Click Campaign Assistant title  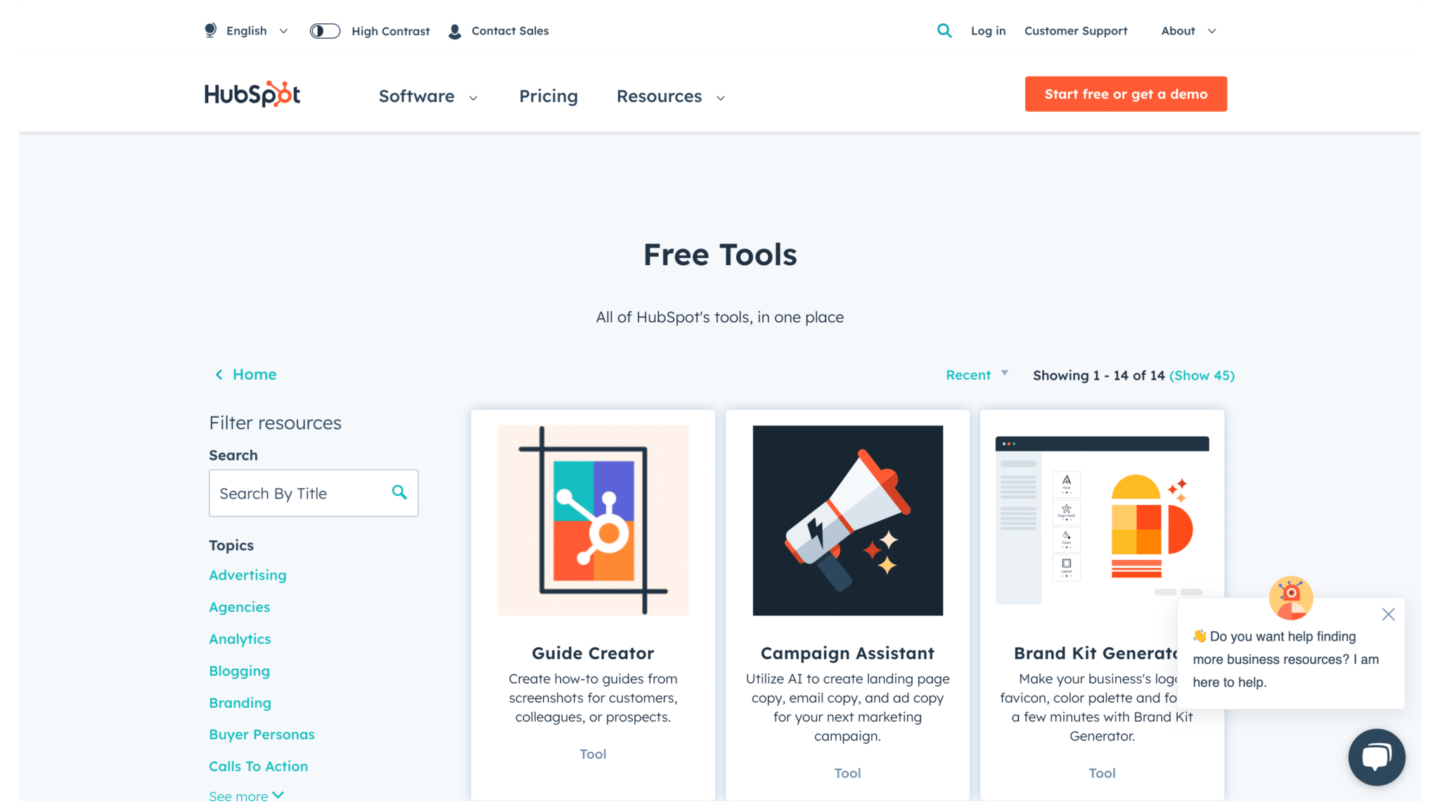click(x=848, y=653)
